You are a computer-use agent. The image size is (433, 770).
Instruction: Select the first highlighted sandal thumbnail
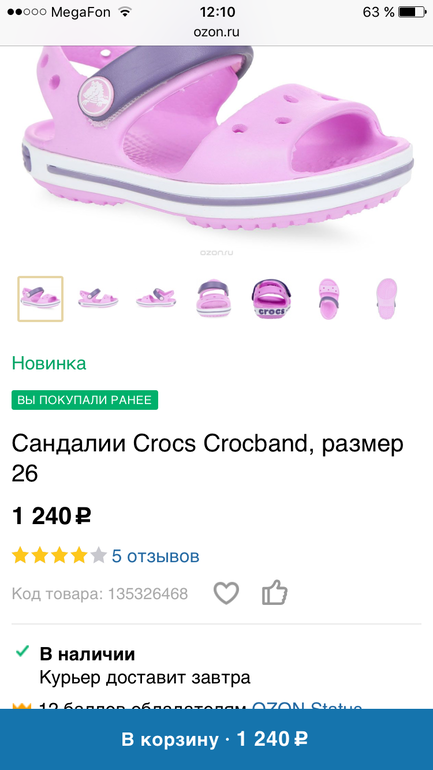click(x=40, y=299)
